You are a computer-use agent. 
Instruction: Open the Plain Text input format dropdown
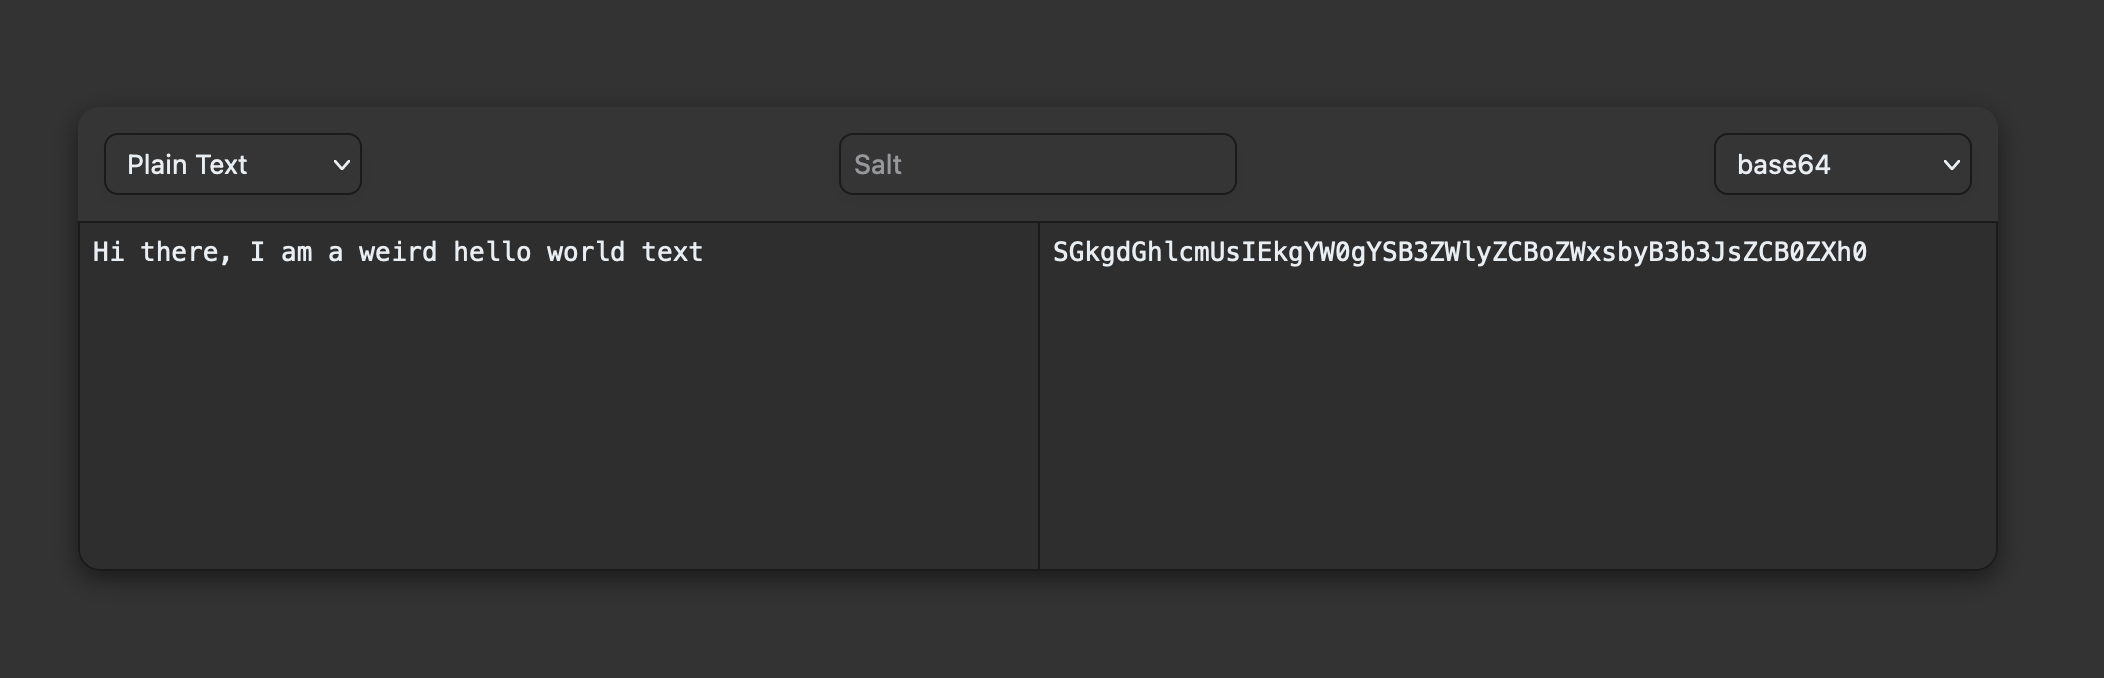pos(233,164)
